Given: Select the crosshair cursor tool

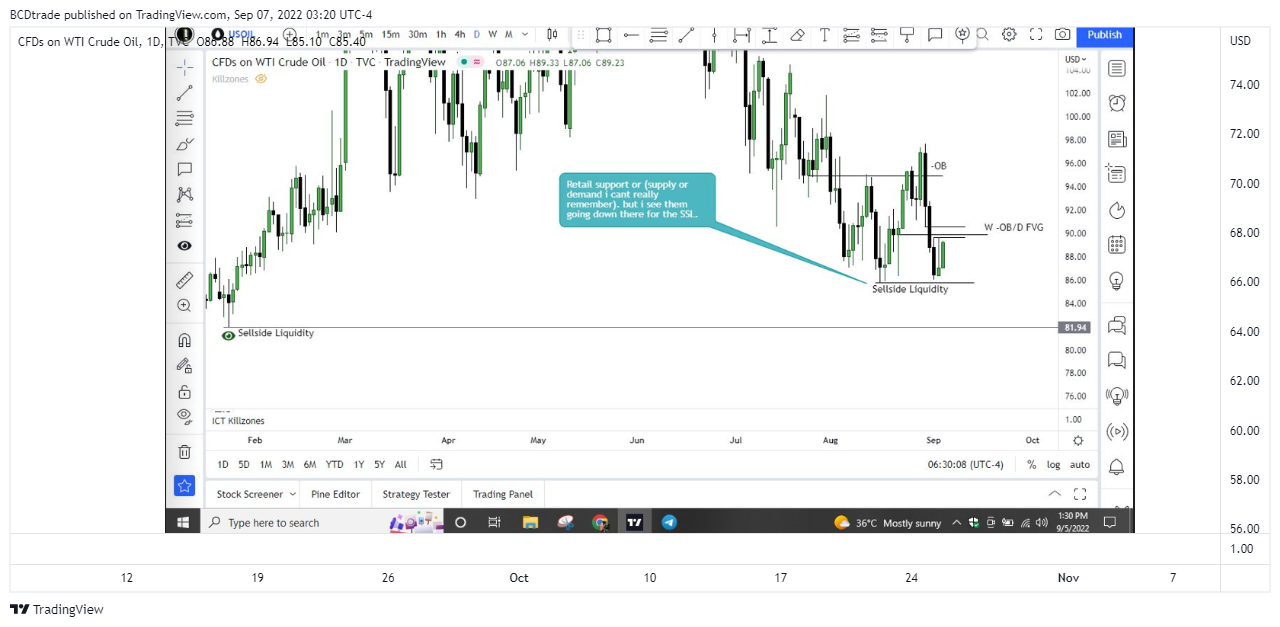Looking at the screenshot, I should tap(185, 67).
